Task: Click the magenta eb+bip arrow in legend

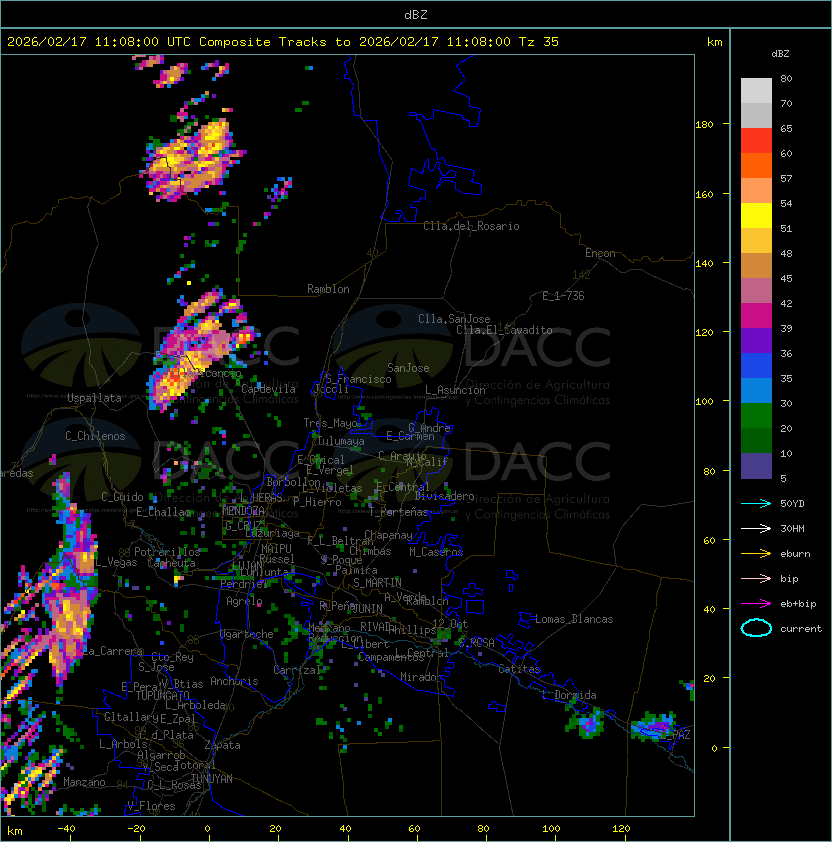Action: click(x=756, y=604)
